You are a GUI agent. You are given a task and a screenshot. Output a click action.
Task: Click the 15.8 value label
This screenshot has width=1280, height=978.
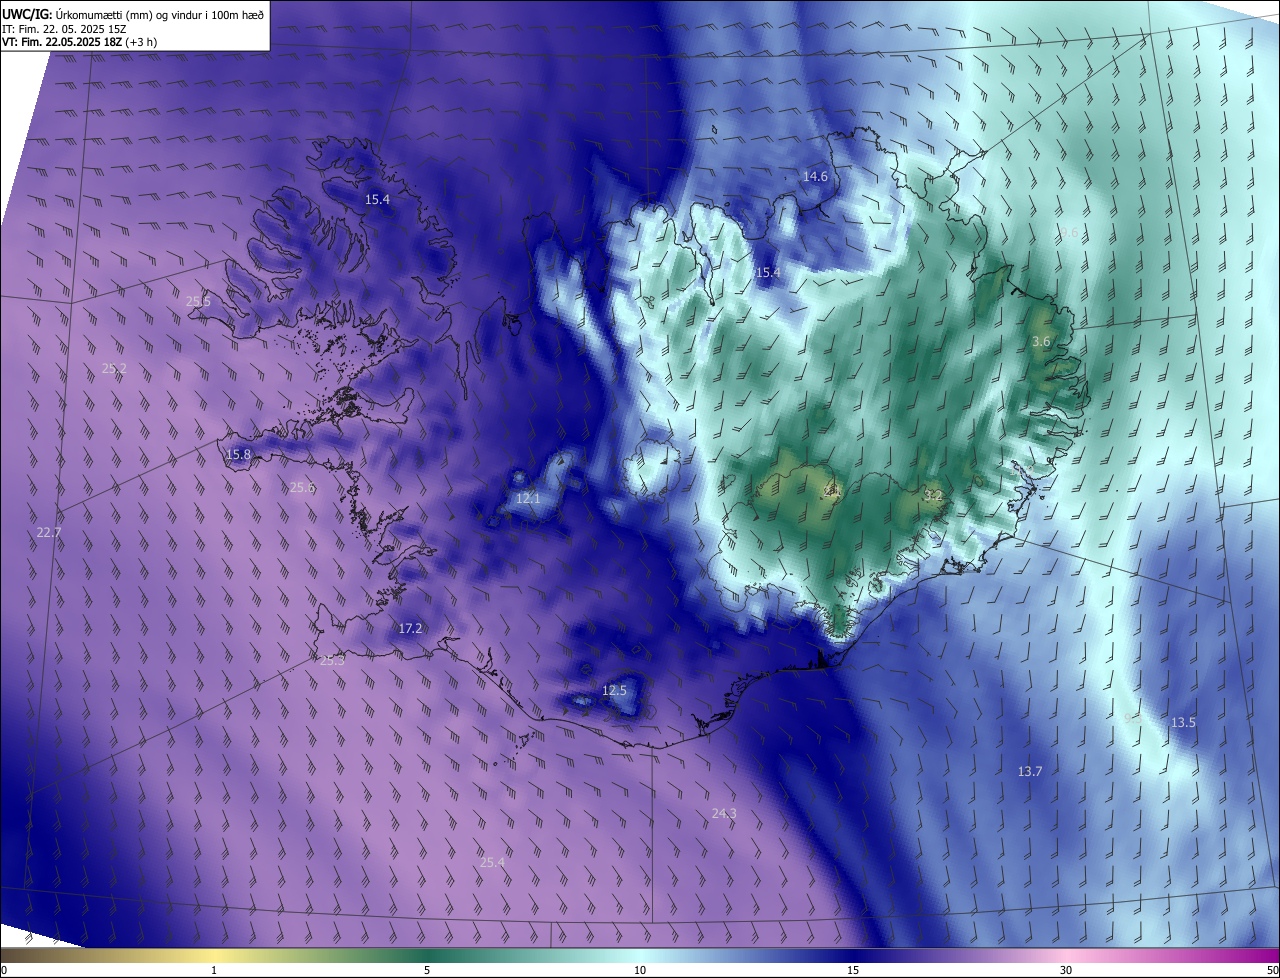[238, 454]
